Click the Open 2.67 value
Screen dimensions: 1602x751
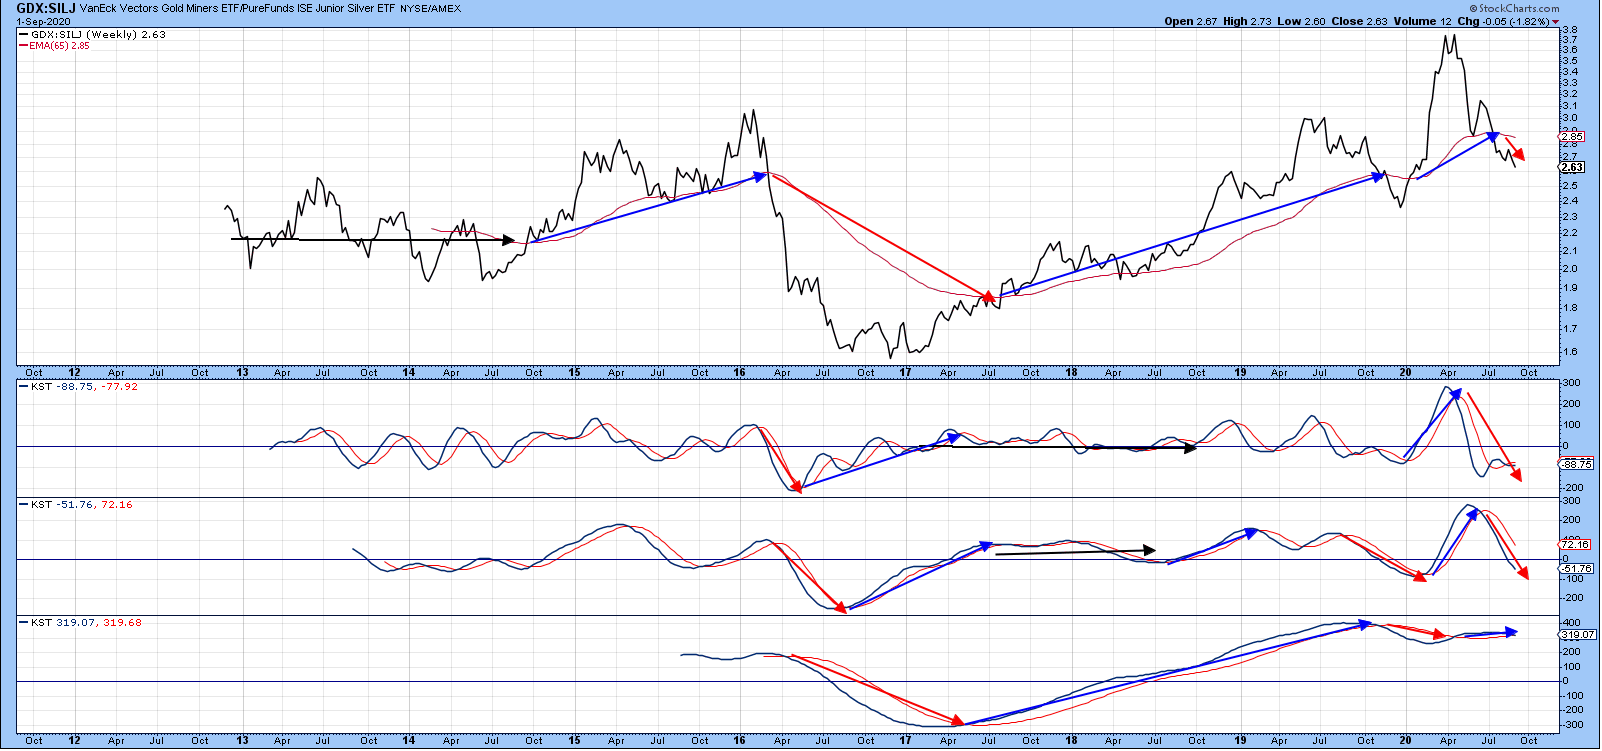coord(1191,21)
